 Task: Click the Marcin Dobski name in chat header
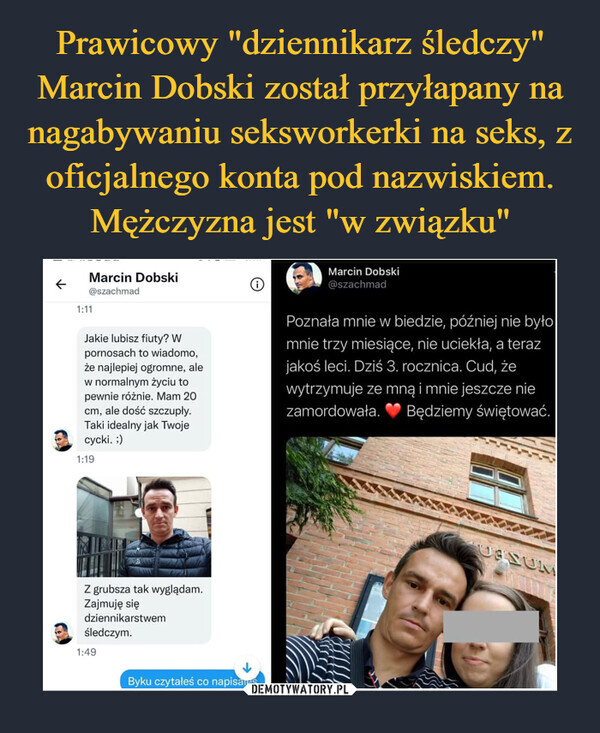tap(133, 278)
